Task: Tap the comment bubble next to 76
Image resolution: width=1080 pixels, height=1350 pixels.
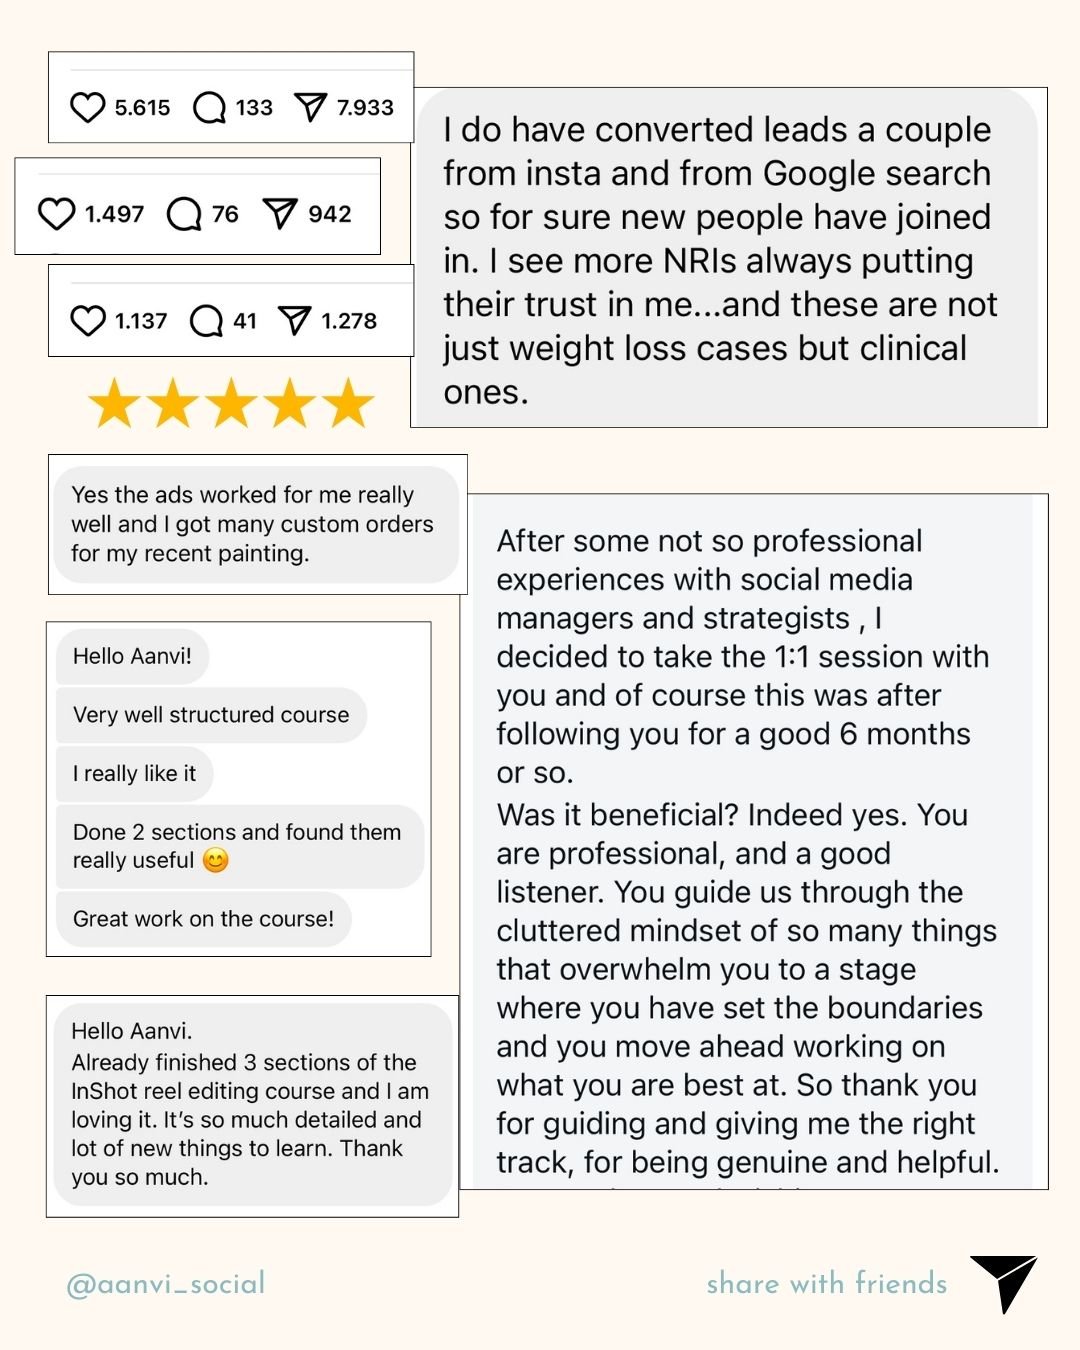Action: [x=184, y=214]
